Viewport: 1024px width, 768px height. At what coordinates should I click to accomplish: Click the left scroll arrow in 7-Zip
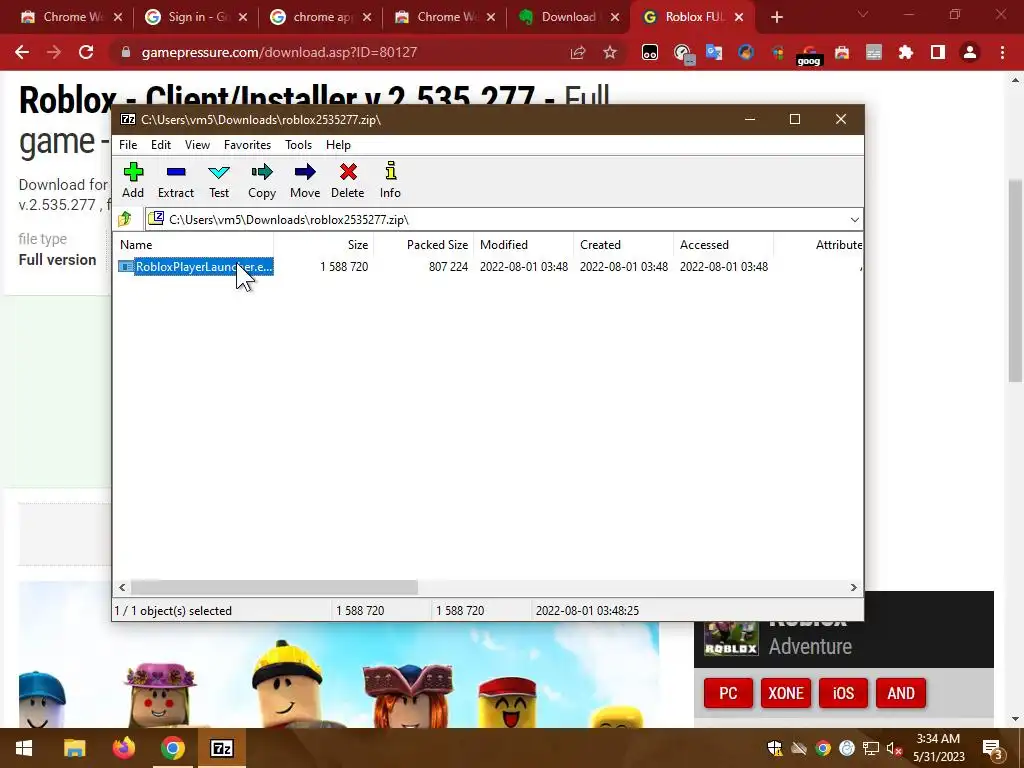122,587
